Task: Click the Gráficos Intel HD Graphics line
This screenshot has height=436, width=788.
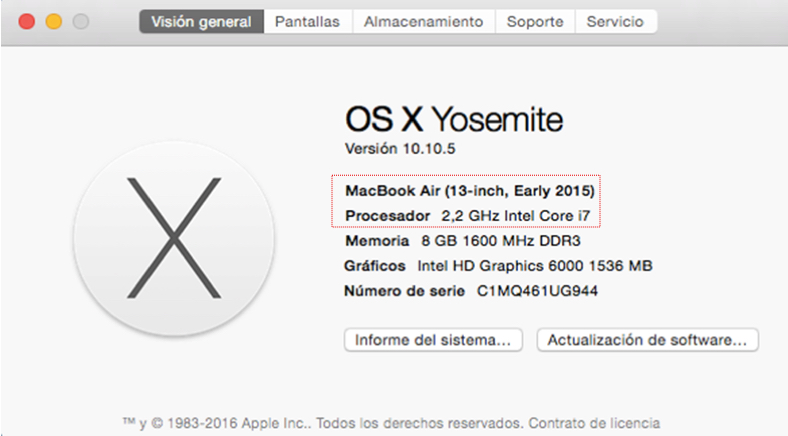Action: (x=498, y=266)
